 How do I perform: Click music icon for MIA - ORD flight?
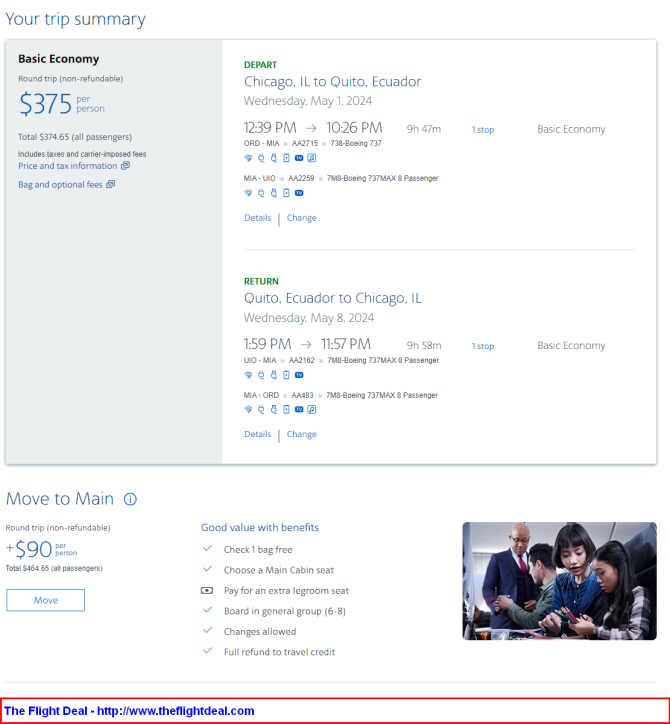click(x=312, y=410)
